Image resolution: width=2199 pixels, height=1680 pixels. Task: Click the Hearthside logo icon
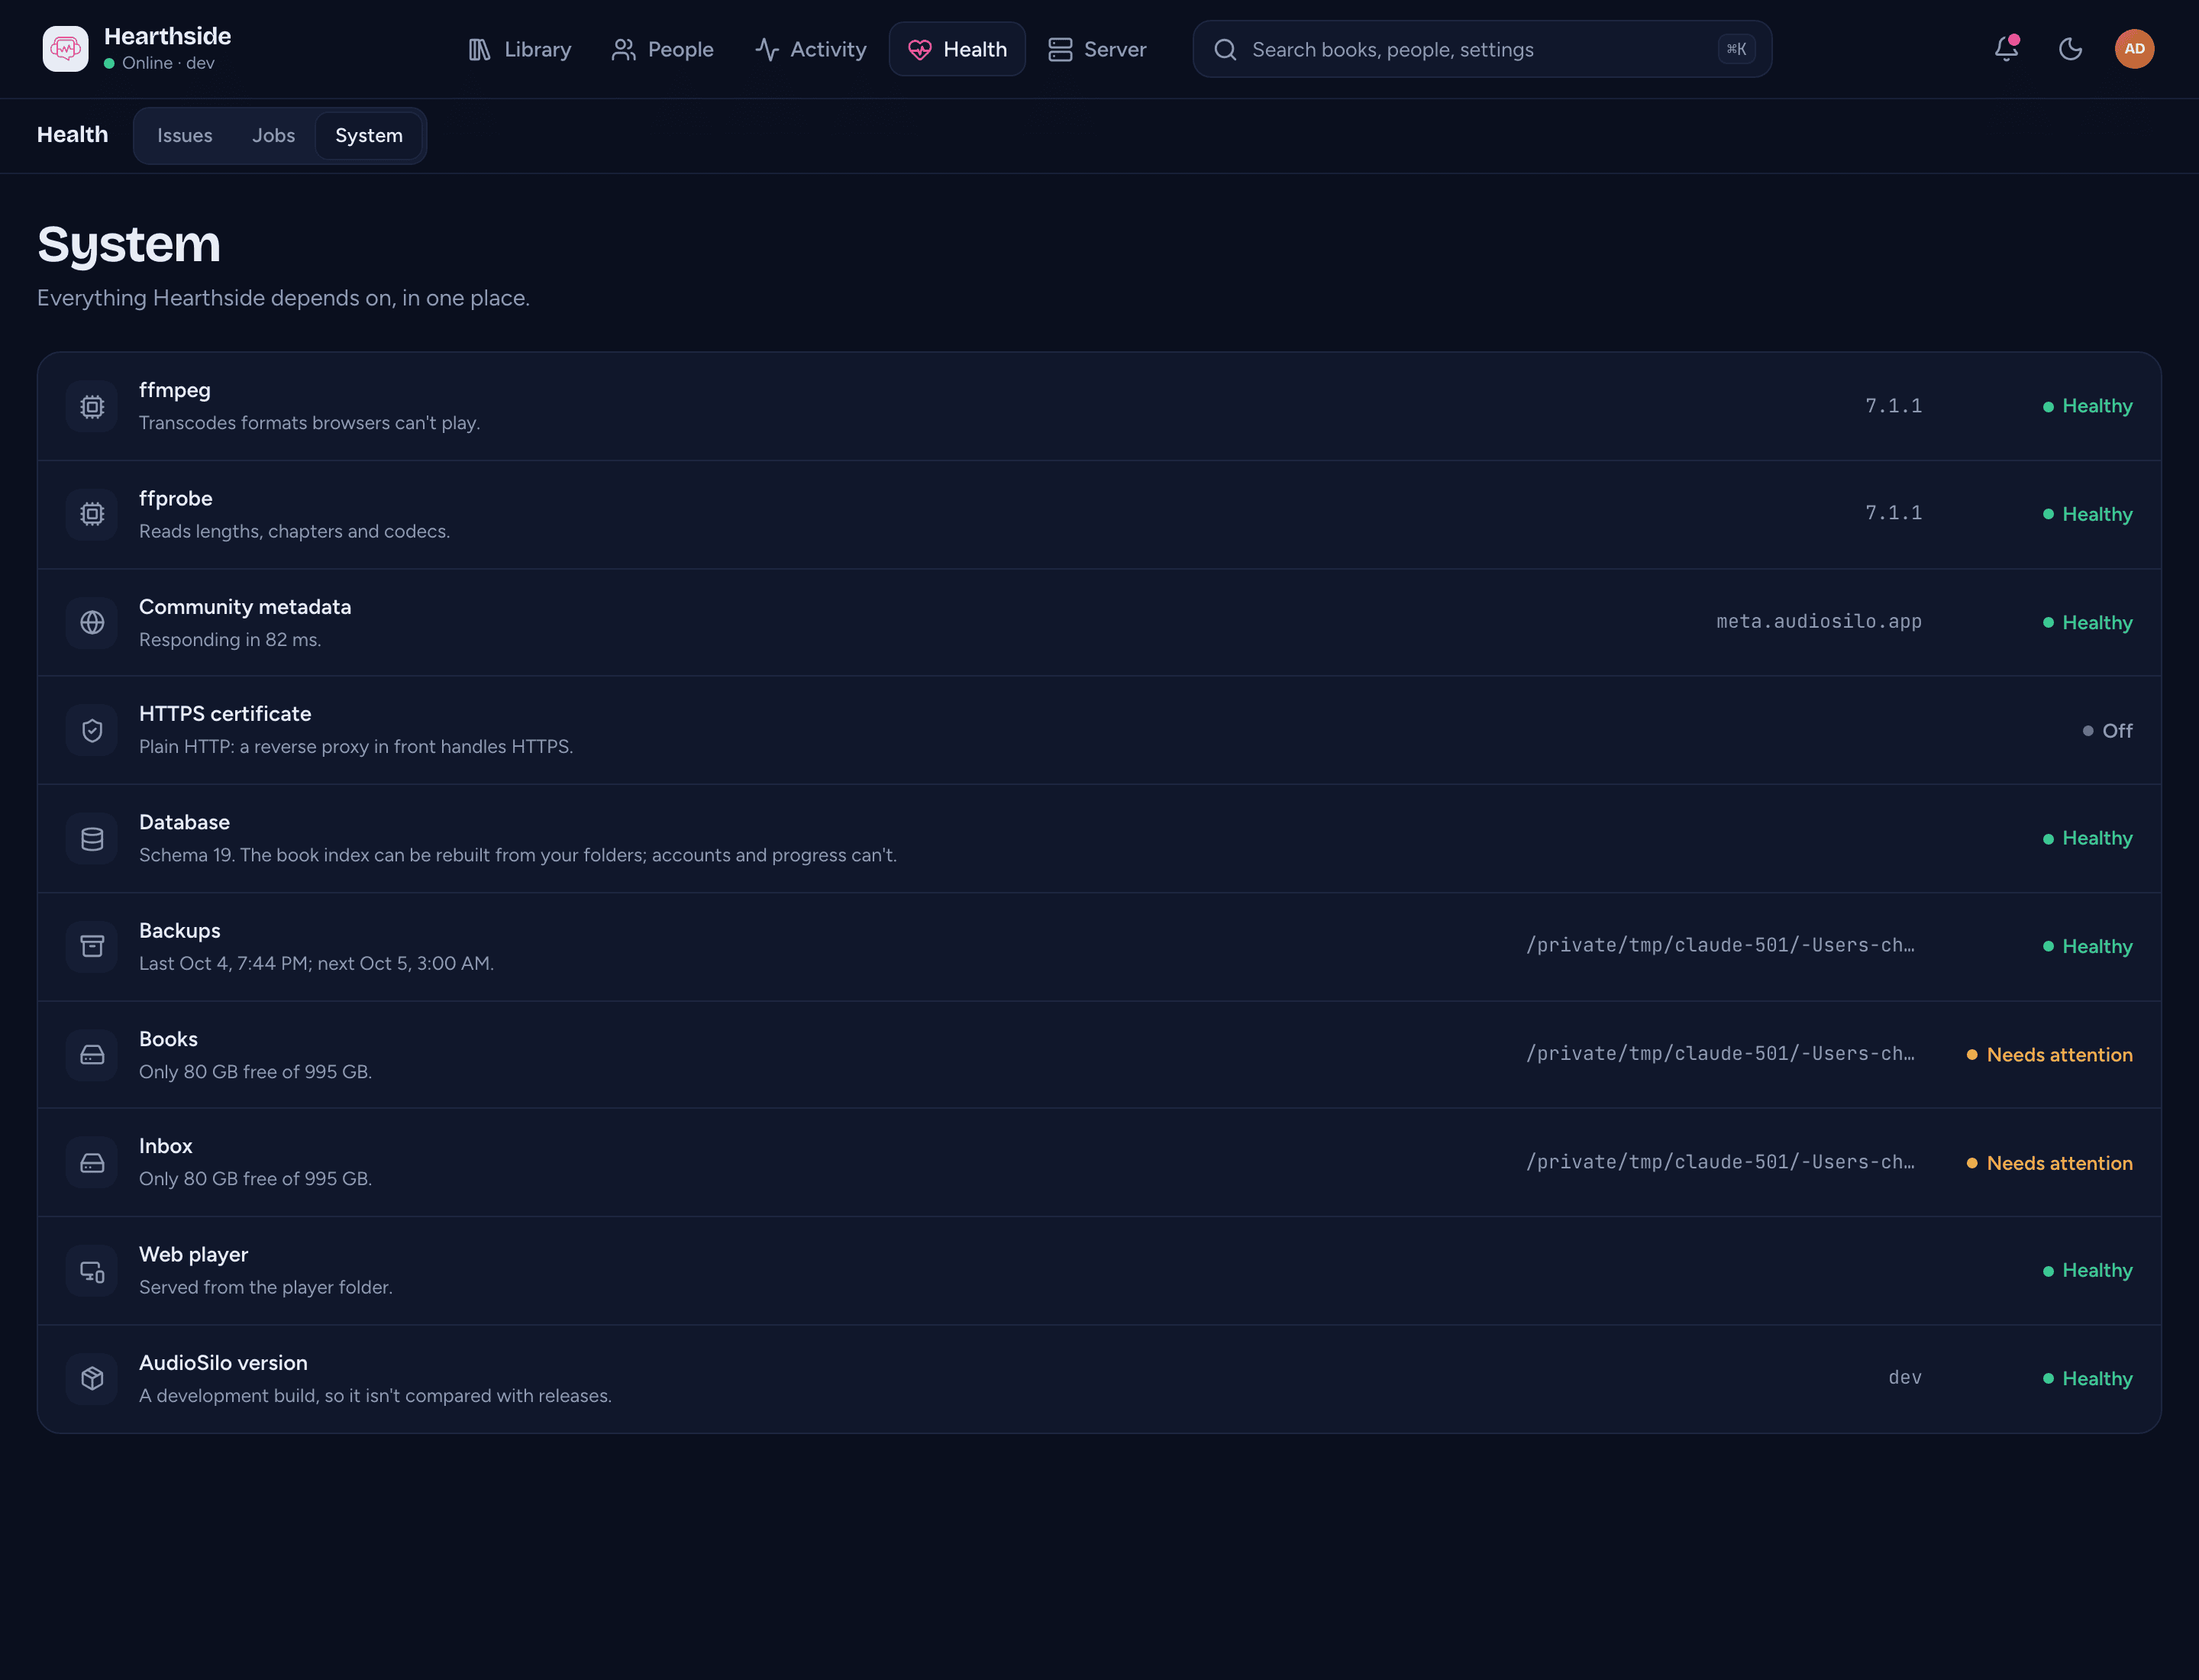coord(65,49)
